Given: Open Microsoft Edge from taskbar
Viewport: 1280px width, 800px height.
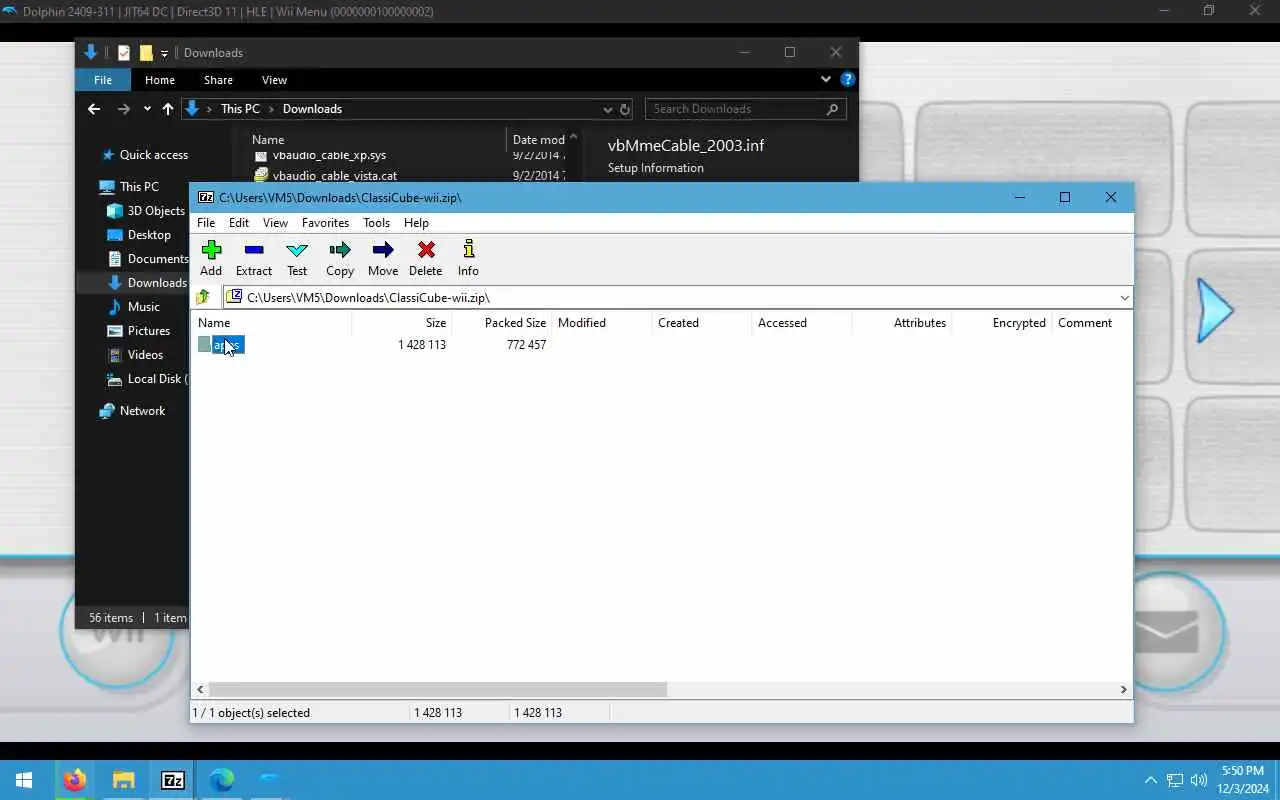Looking at the screenshot, I should point(221,780).
